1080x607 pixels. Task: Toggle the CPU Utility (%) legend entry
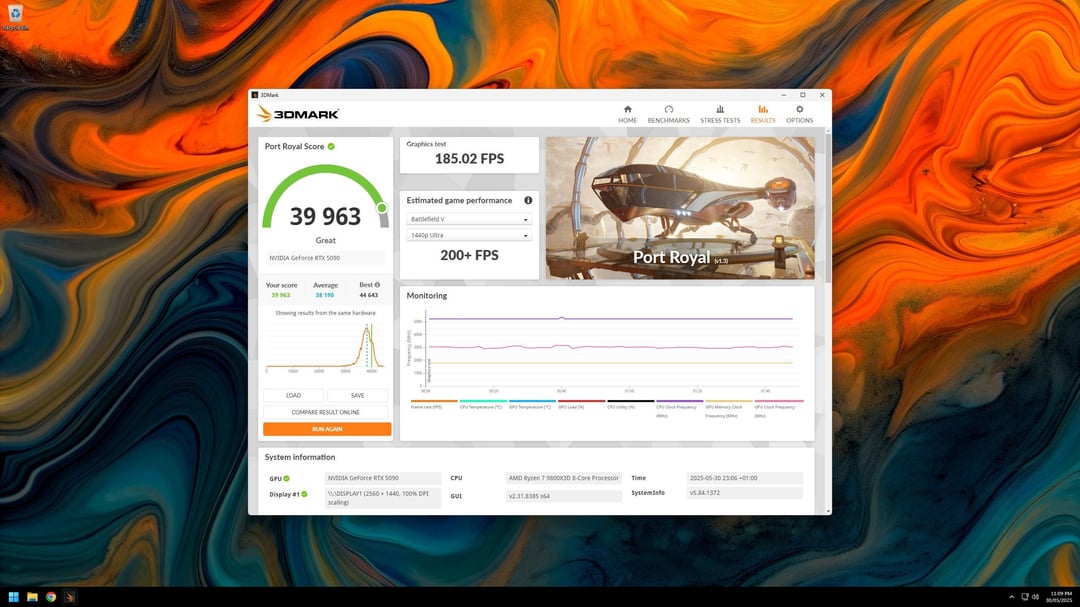(x=630, y=404)
